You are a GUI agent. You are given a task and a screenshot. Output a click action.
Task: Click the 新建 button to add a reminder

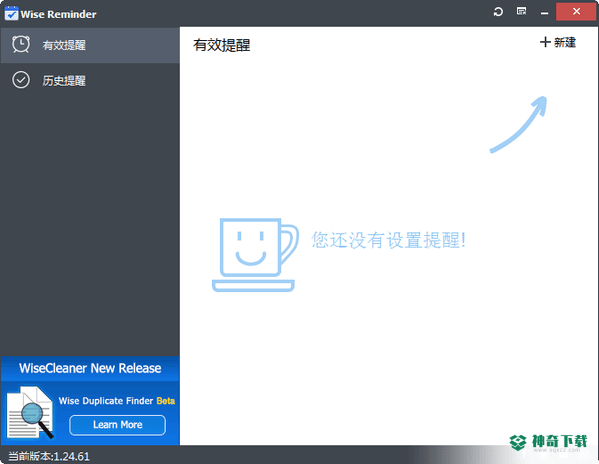coord(558,42)
